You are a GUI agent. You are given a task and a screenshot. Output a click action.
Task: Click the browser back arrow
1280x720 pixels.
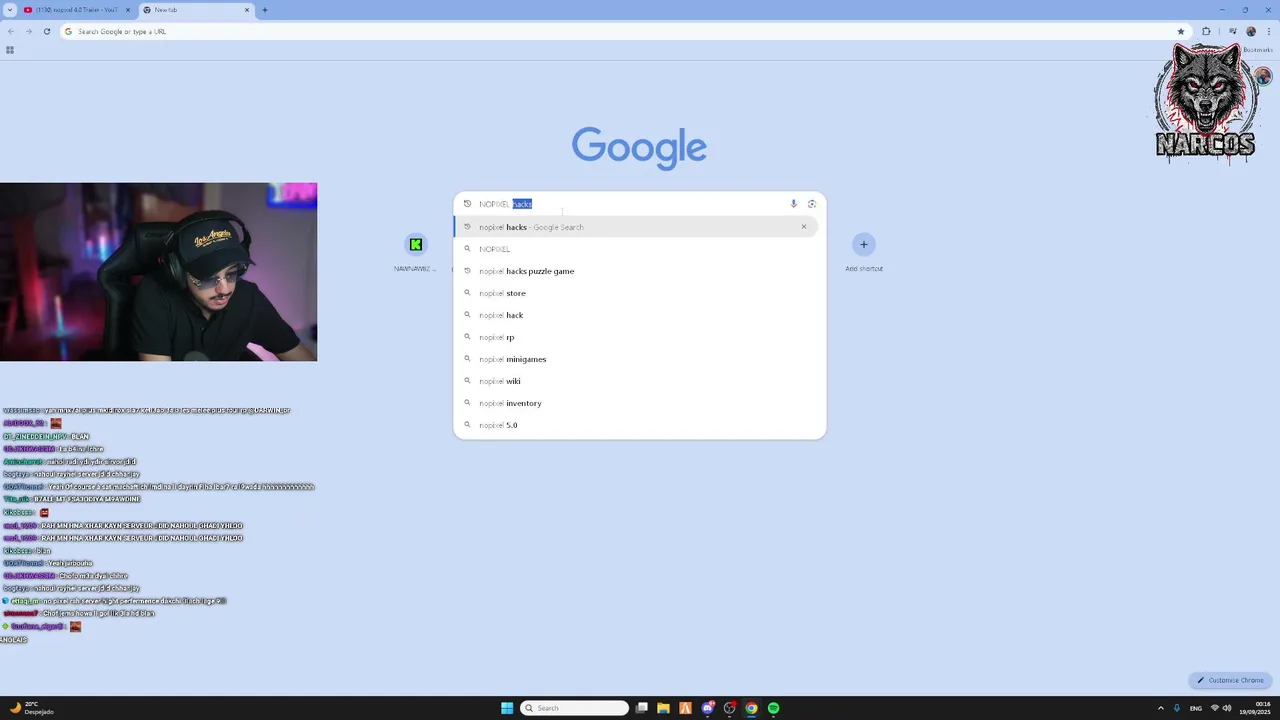pyautogui.click(x=11, y=31)
